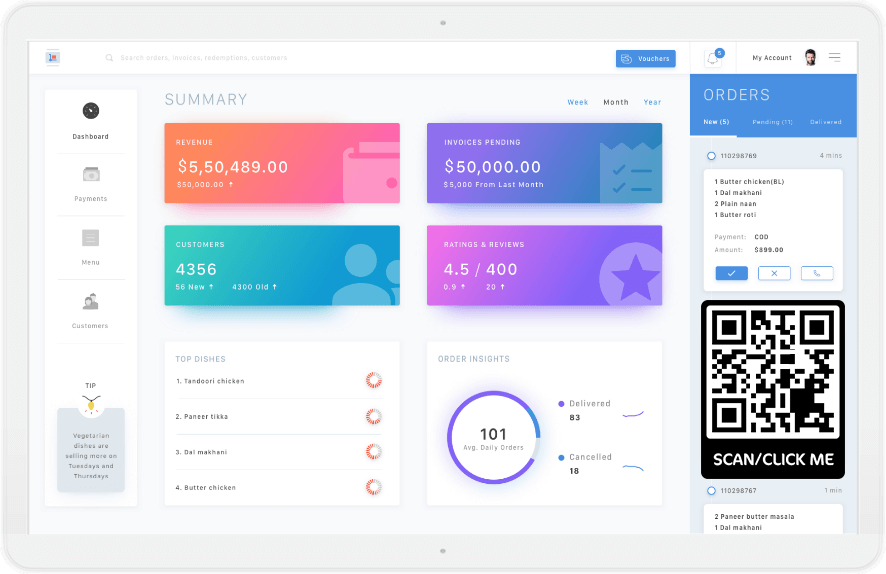Click the 101 Avg. Daily Orders ring
The width and height of the screenshot is (886, 574).
494,437
